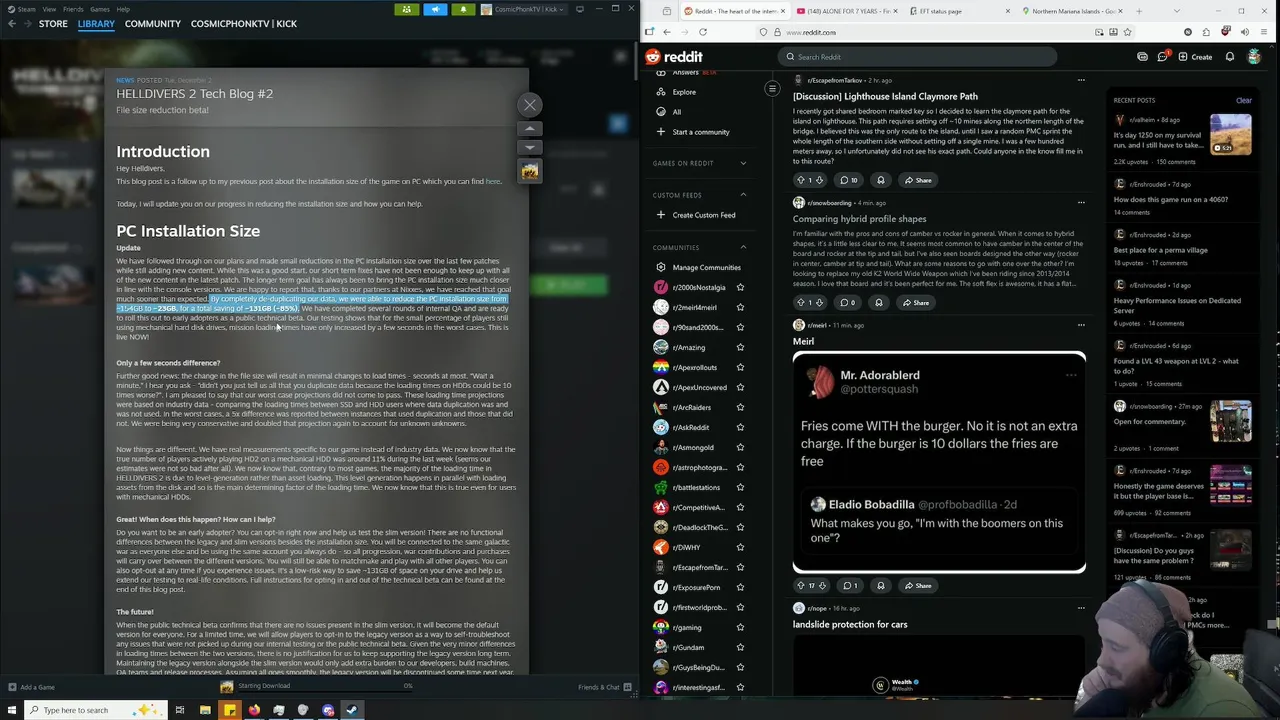Click the Reddit logo to go home
The height and width of the screenshot is (720, 1280).
coord(674,57)
